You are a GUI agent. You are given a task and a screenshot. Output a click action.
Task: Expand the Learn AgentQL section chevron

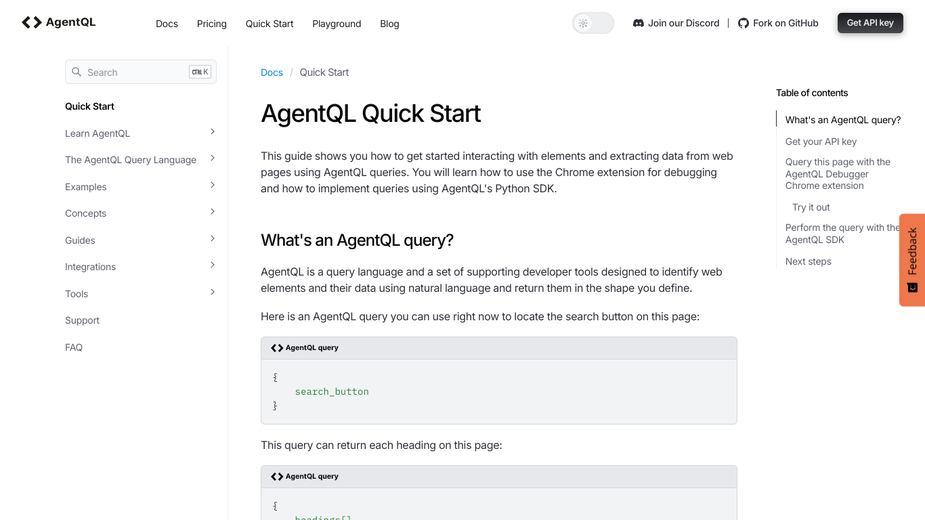tap(212, 132)
